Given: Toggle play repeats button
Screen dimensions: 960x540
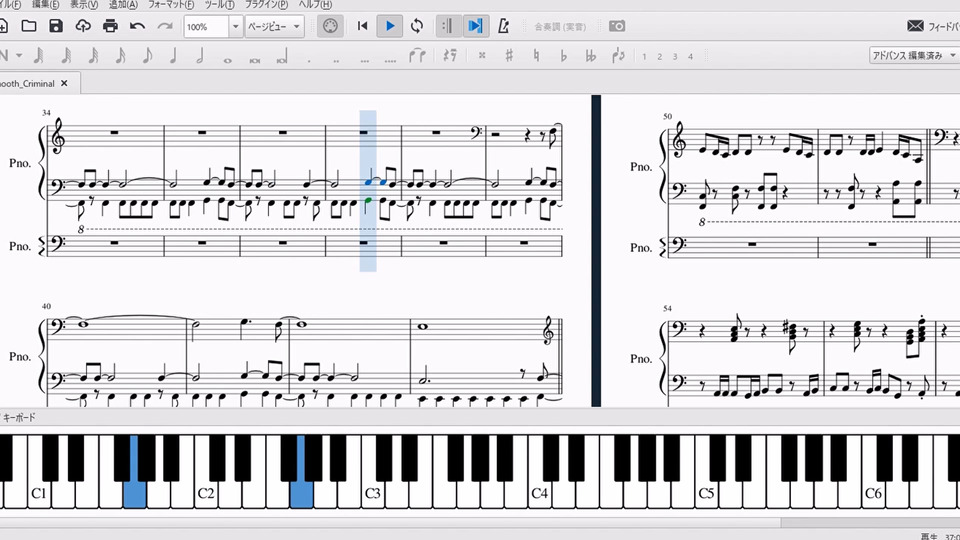Looking at the screenshot, I should coord(448,26).
